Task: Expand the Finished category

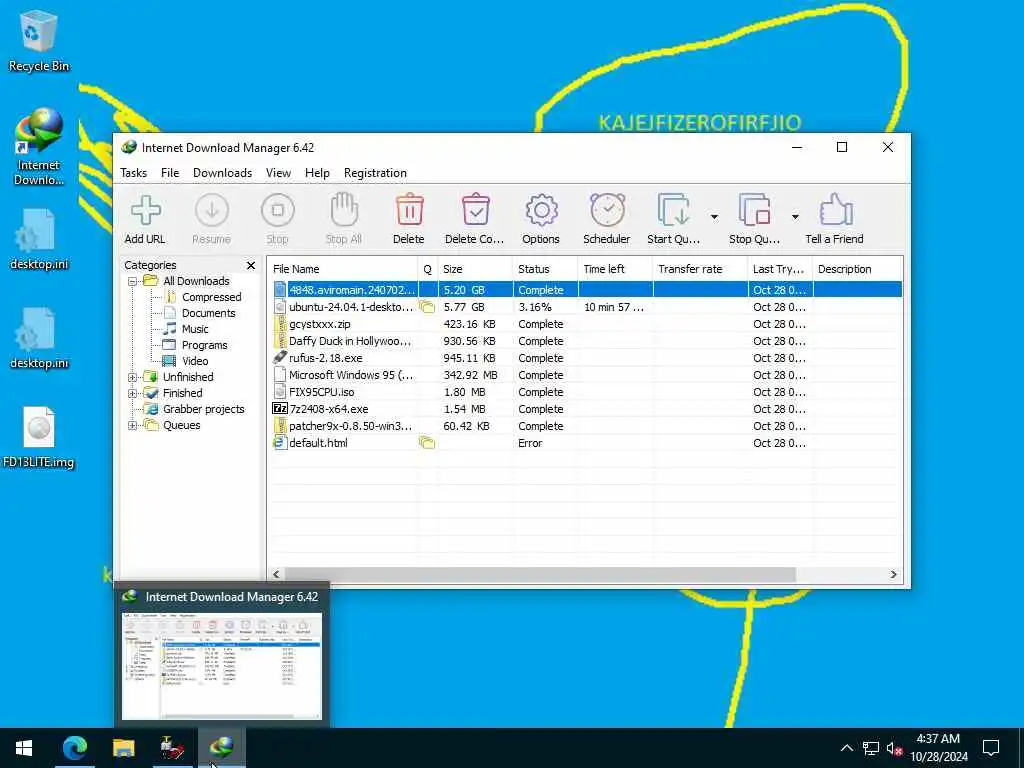Action: [133, 393]
